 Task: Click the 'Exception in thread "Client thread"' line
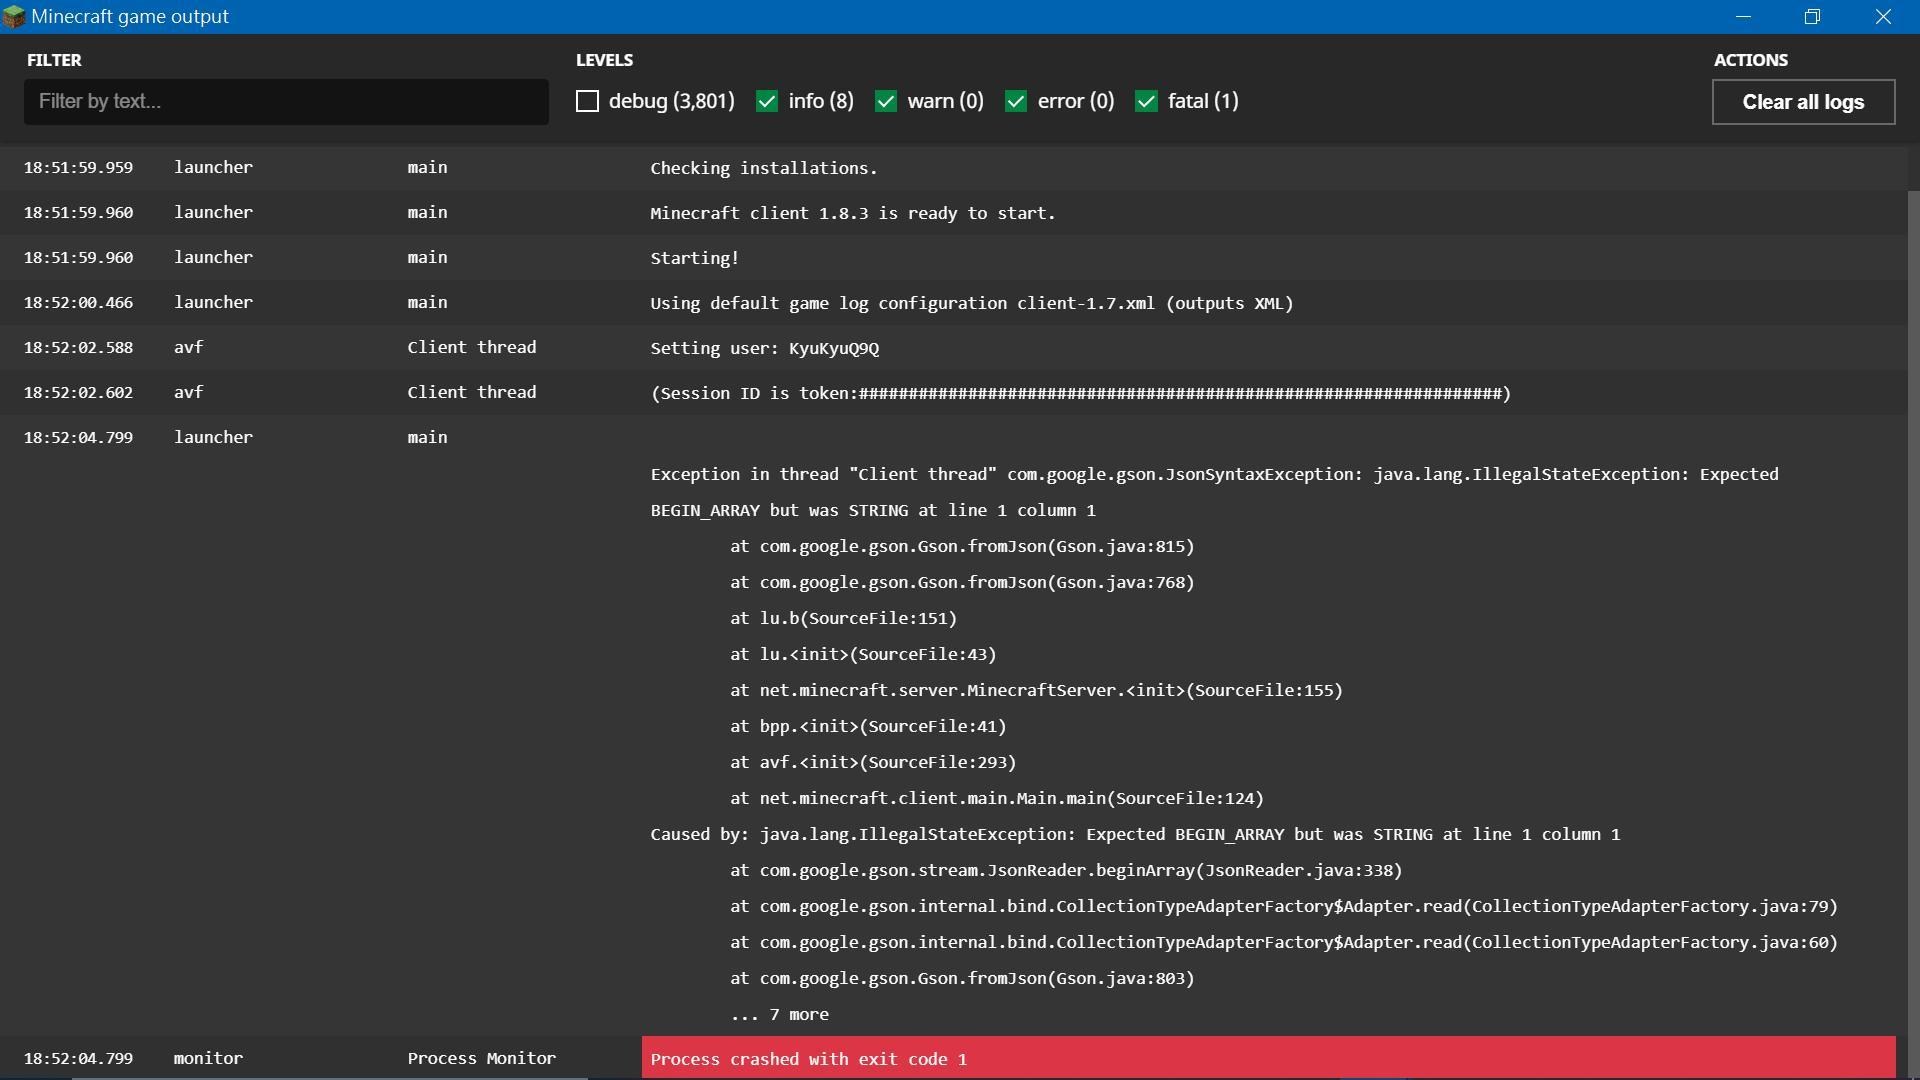pos(1214,474)
